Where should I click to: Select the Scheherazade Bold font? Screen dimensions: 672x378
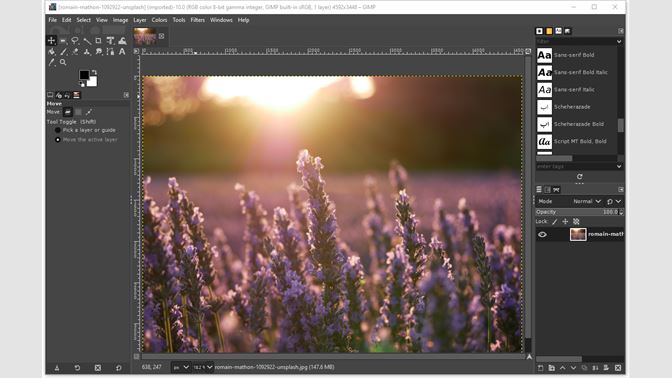(577, 124)
